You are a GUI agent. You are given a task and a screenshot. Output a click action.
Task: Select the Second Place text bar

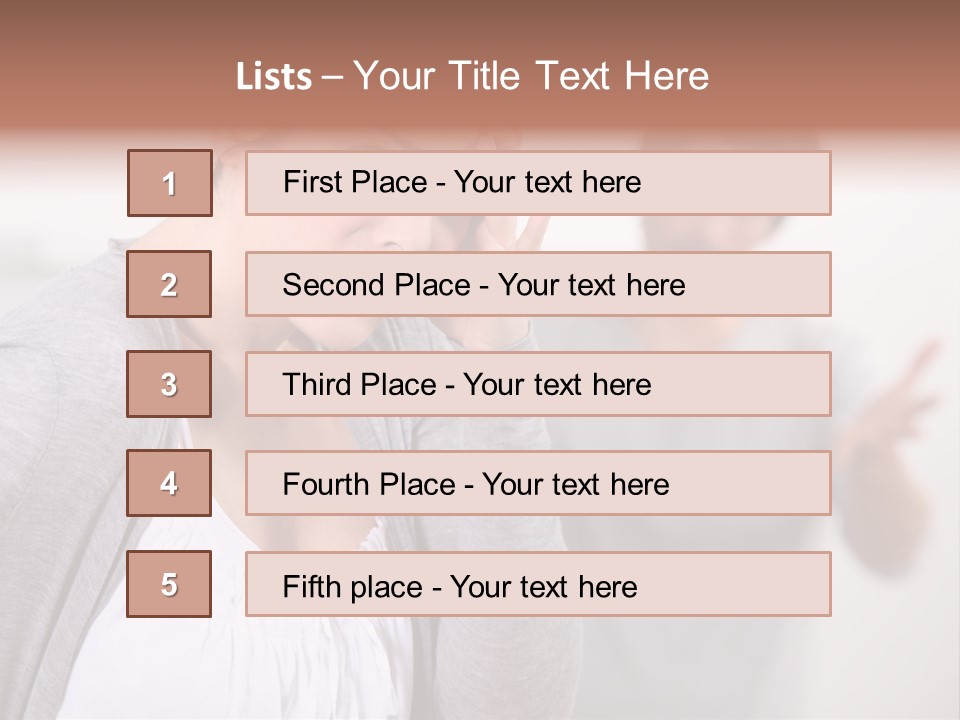tap(538, 284)
